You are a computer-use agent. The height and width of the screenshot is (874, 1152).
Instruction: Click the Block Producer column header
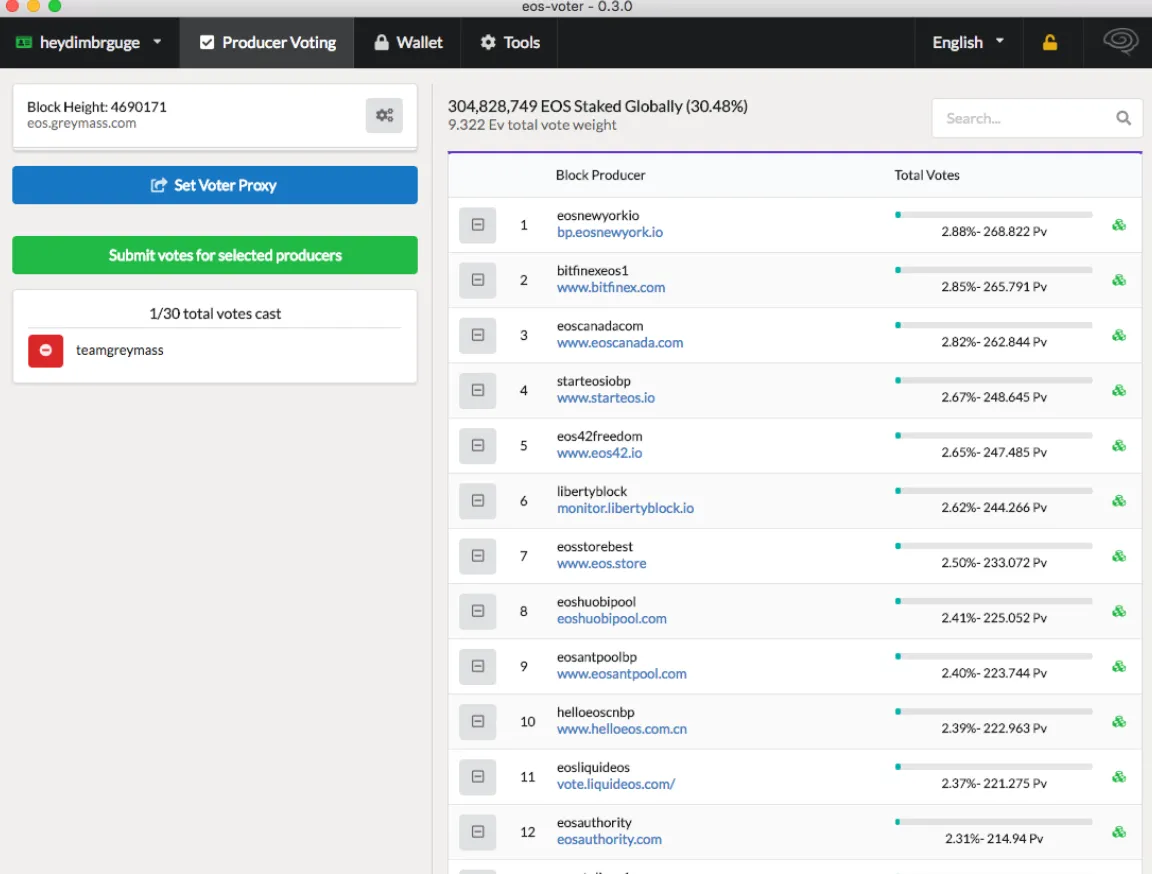600,175
